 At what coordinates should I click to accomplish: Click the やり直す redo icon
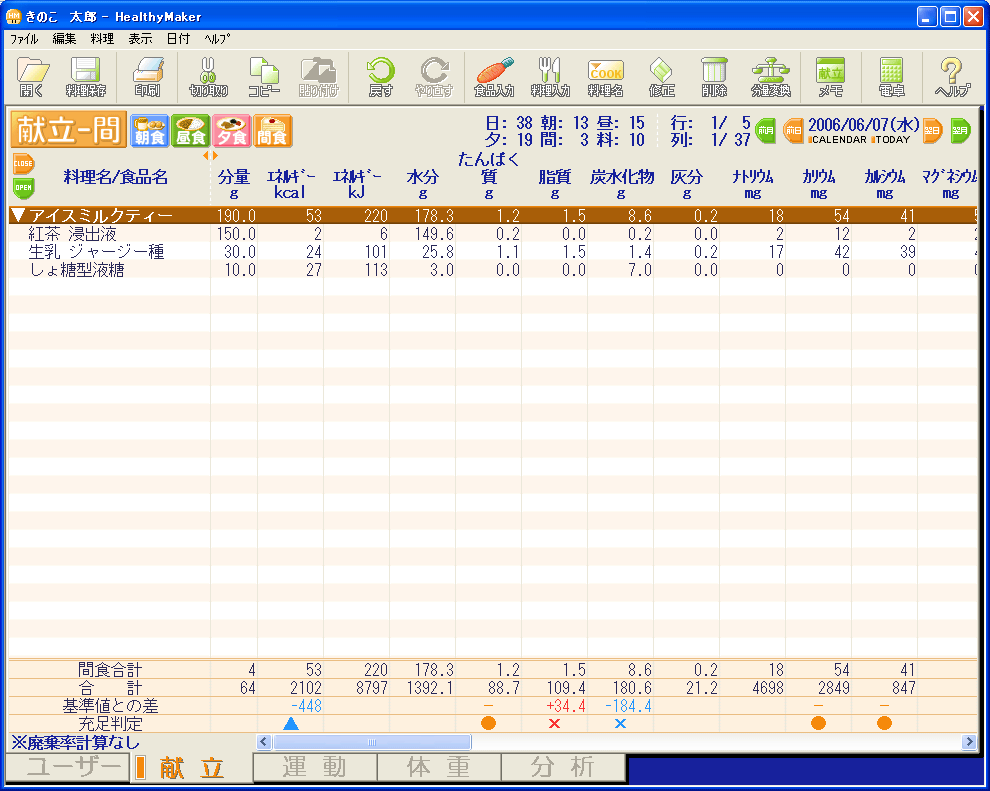pyautogui.click(x=434, y=77)
